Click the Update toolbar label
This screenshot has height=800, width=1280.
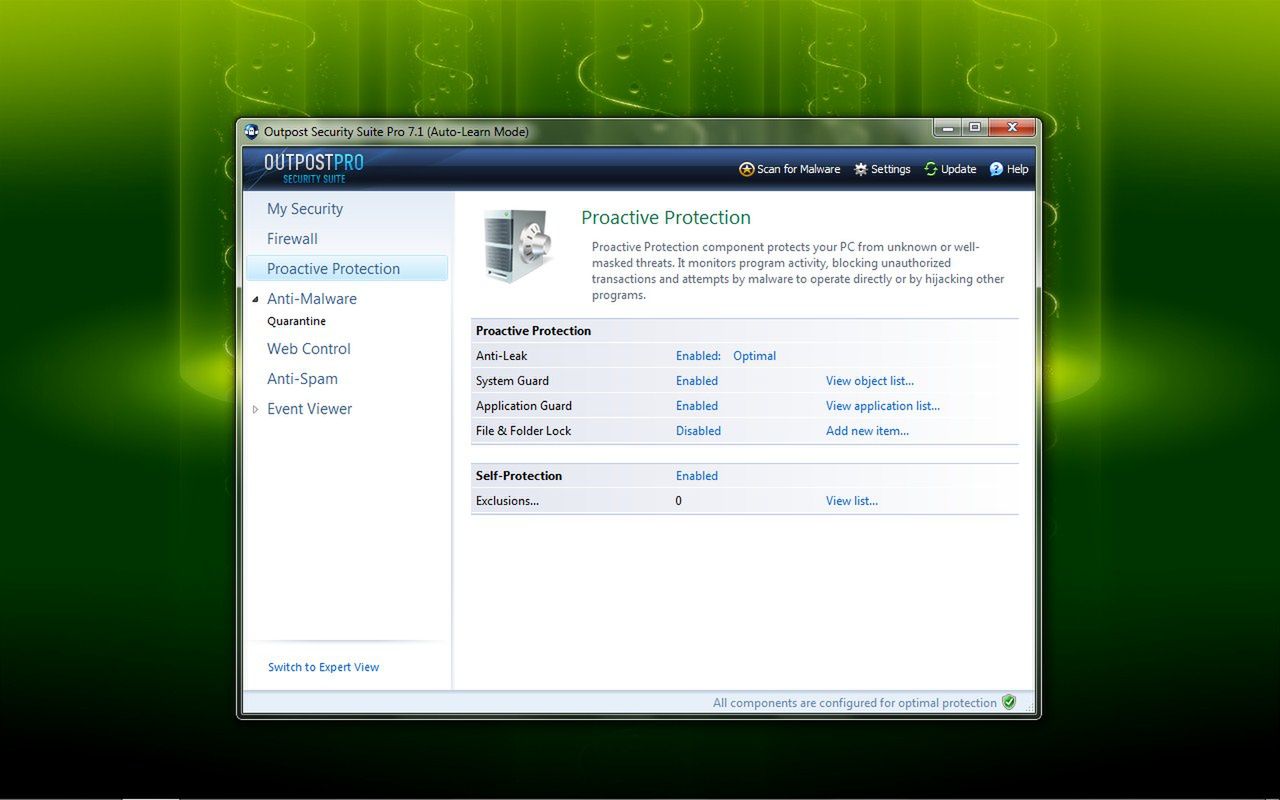pyautogui.click(x=958, y=169)
